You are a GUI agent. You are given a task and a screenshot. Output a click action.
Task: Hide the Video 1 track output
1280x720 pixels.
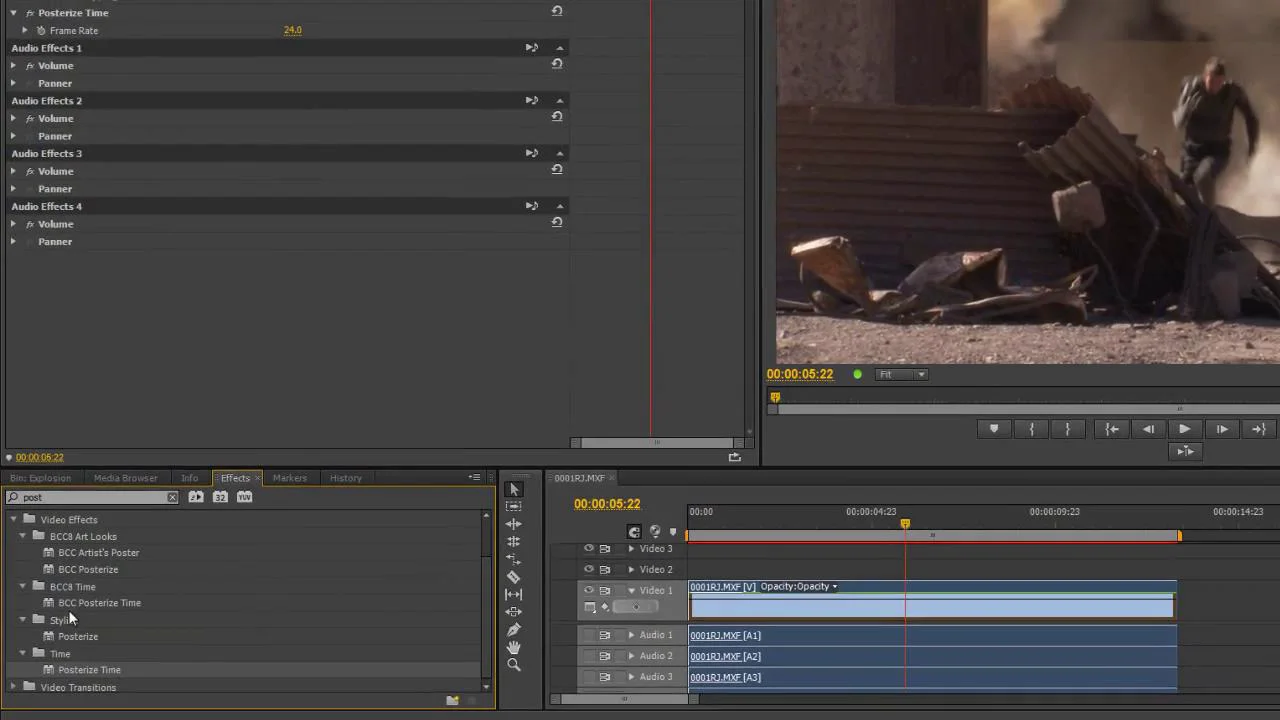[589, 591]
